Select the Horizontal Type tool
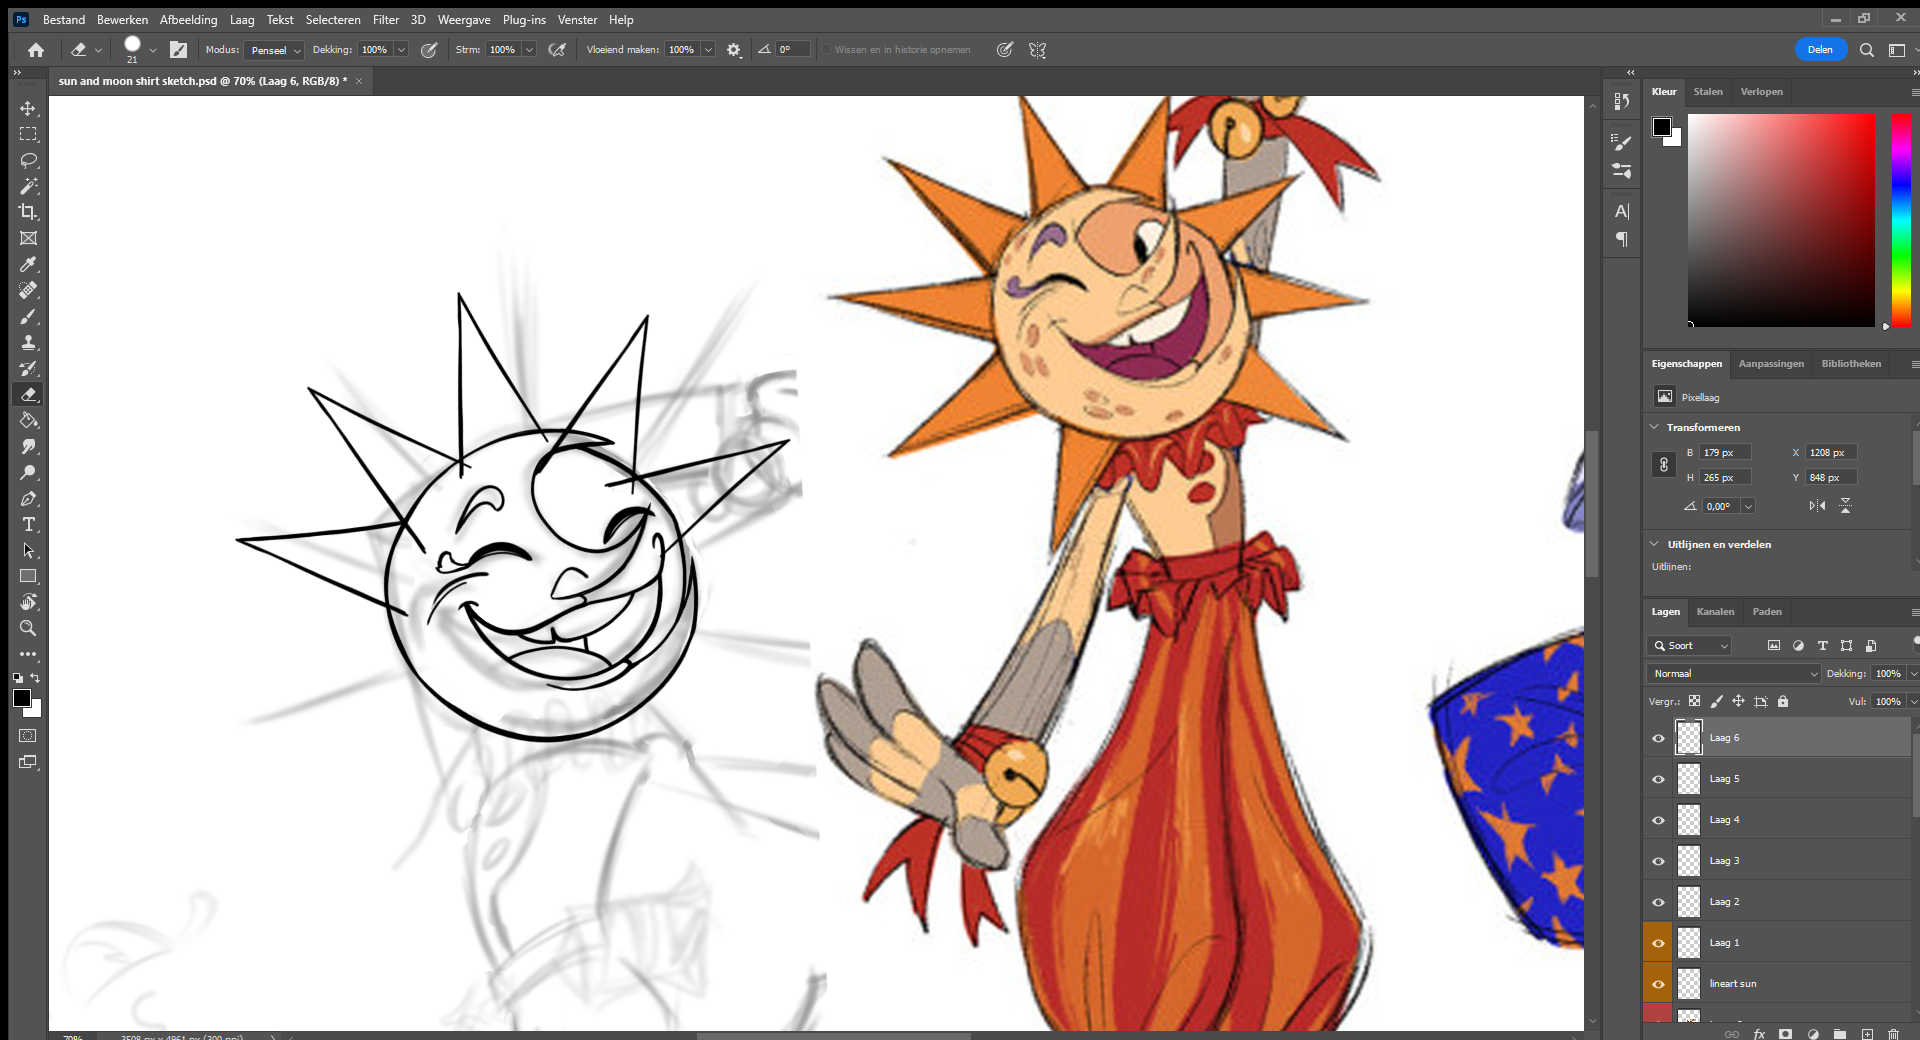 point(28,524)
